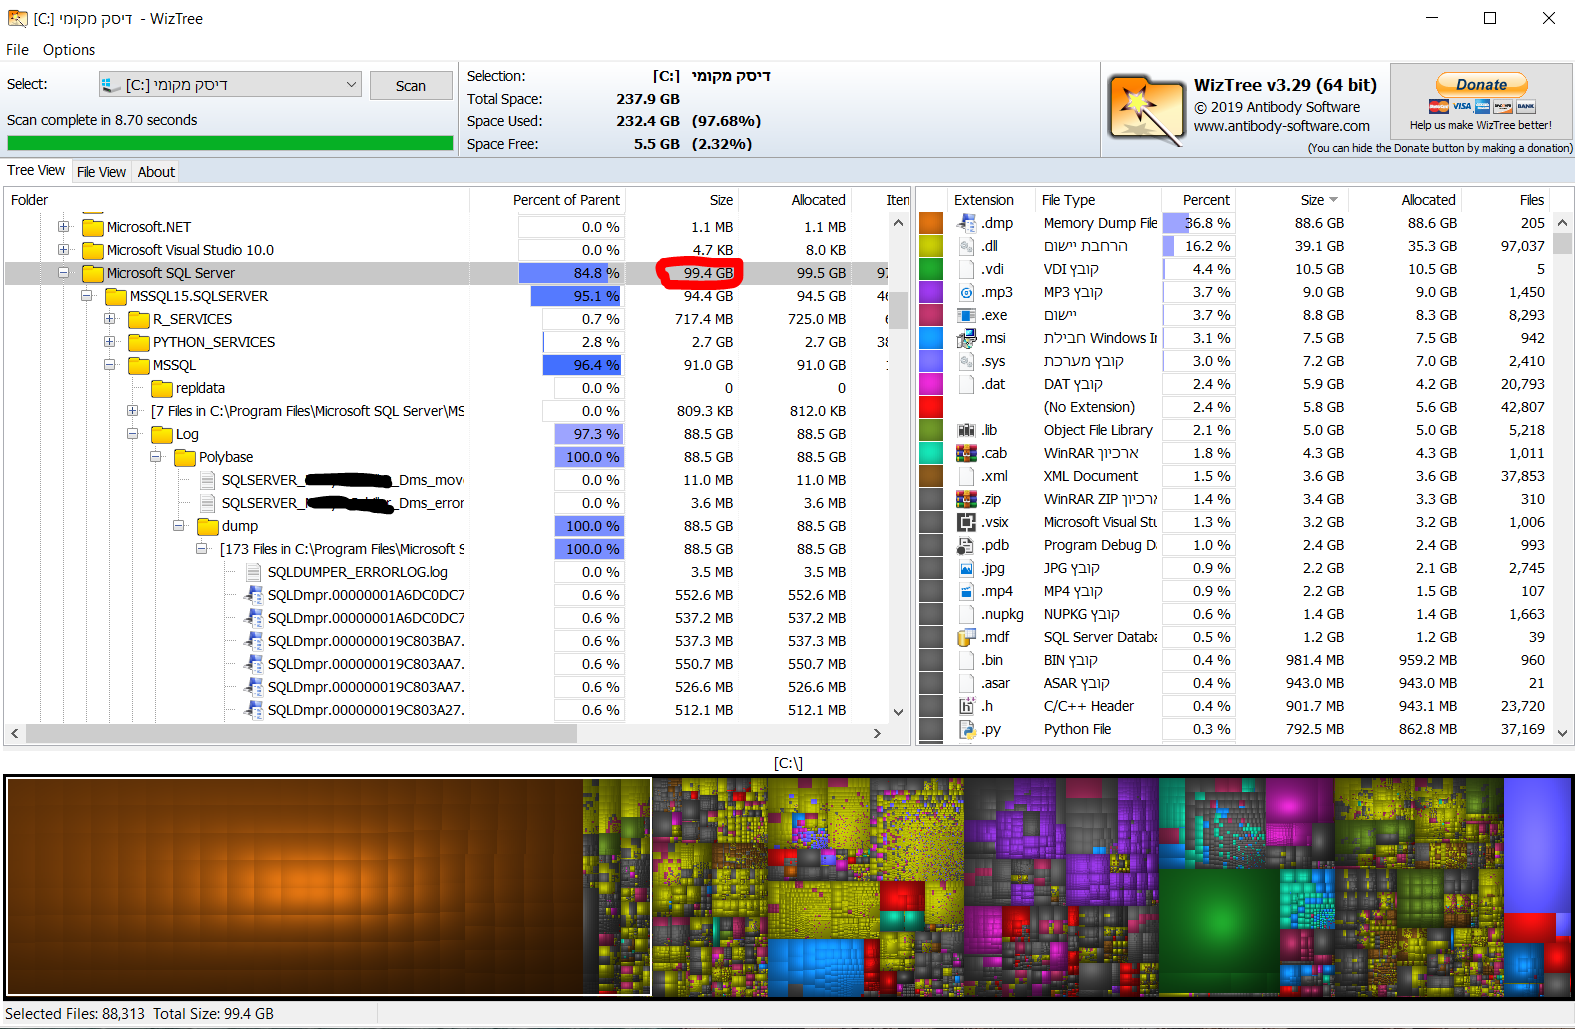1575x1029 pixels.
Task: Click the Polybase folder icon
Action: pos(185,457)
